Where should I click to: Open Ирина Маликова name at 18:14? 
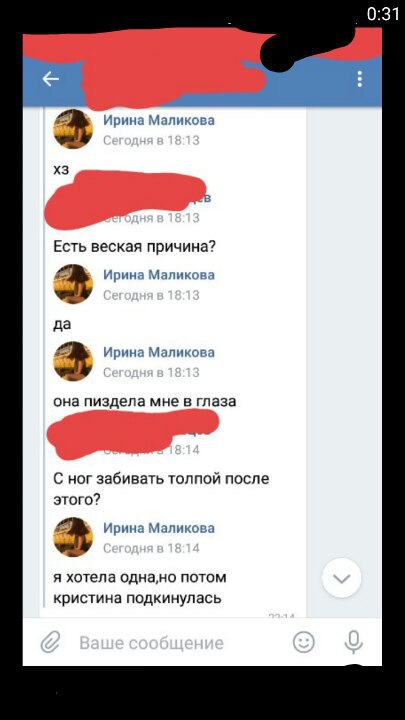(x=159, y=528)
